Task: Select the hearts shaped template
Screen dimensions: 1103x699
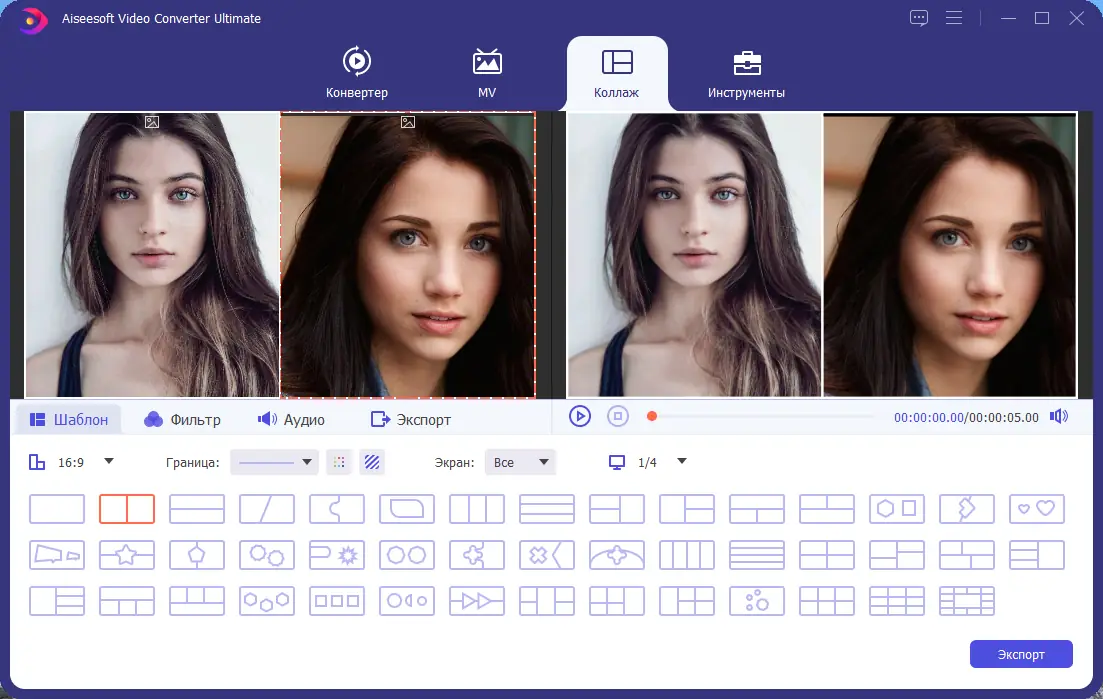Action: (x=1037, y=509)
